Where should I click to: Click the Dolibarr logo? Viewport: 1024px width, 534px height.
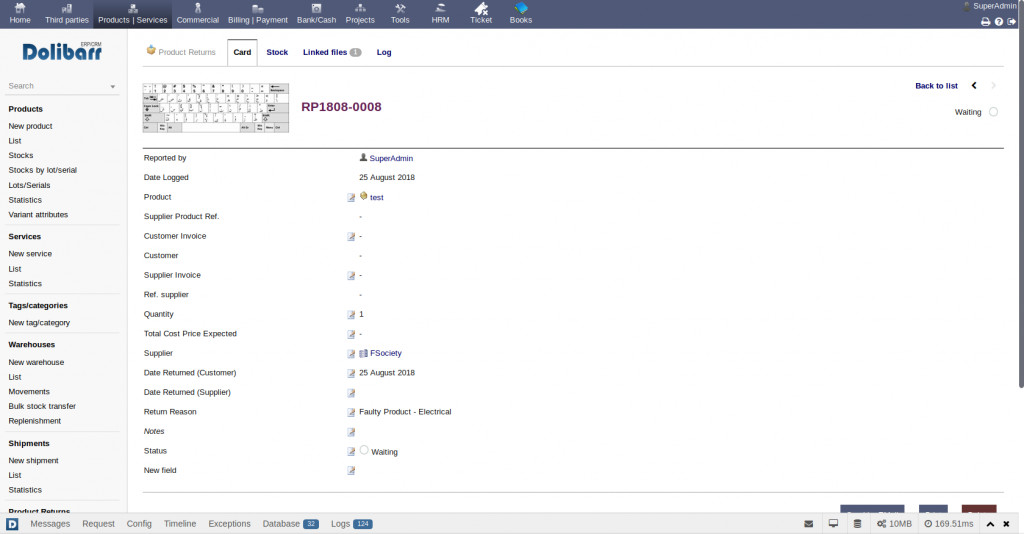pos(62,52)
